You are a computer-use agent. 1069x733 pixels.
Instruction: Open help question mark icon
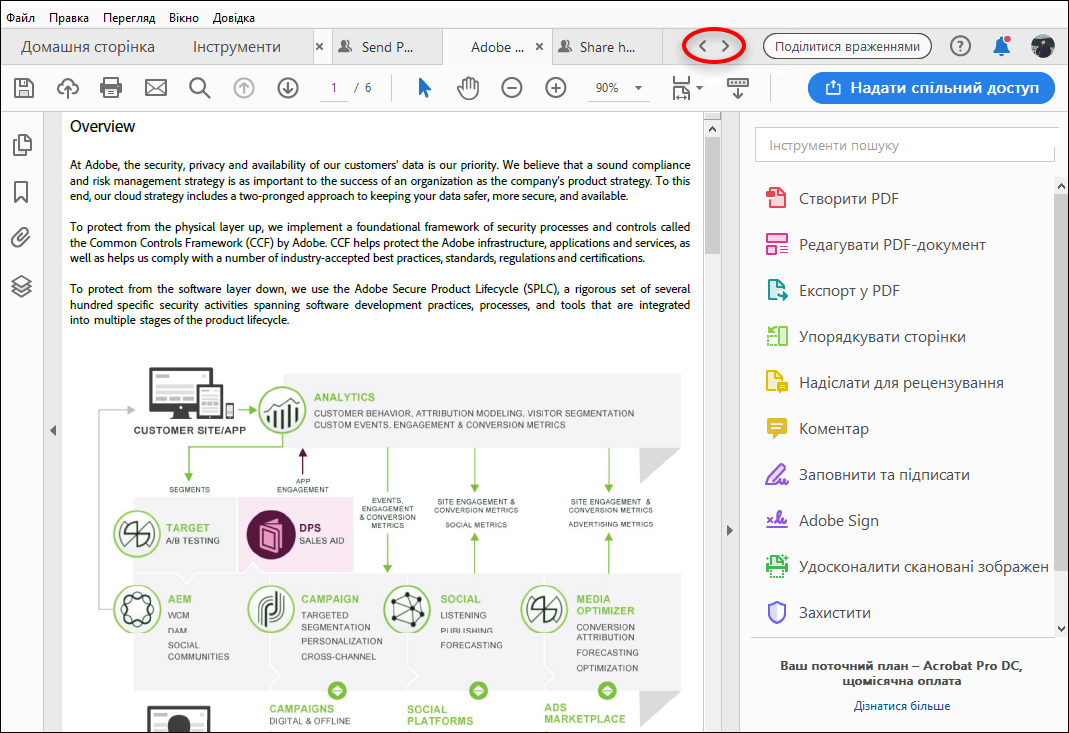coord(960,46)
